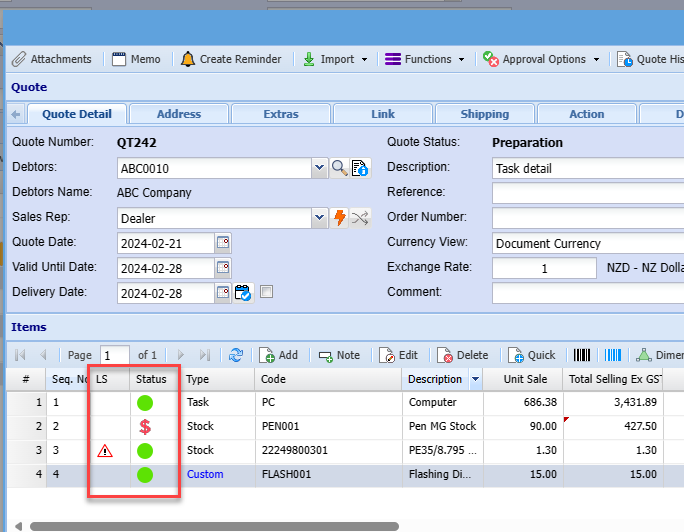Click the Add item button
Screen dimensions: 684x532
279,355
